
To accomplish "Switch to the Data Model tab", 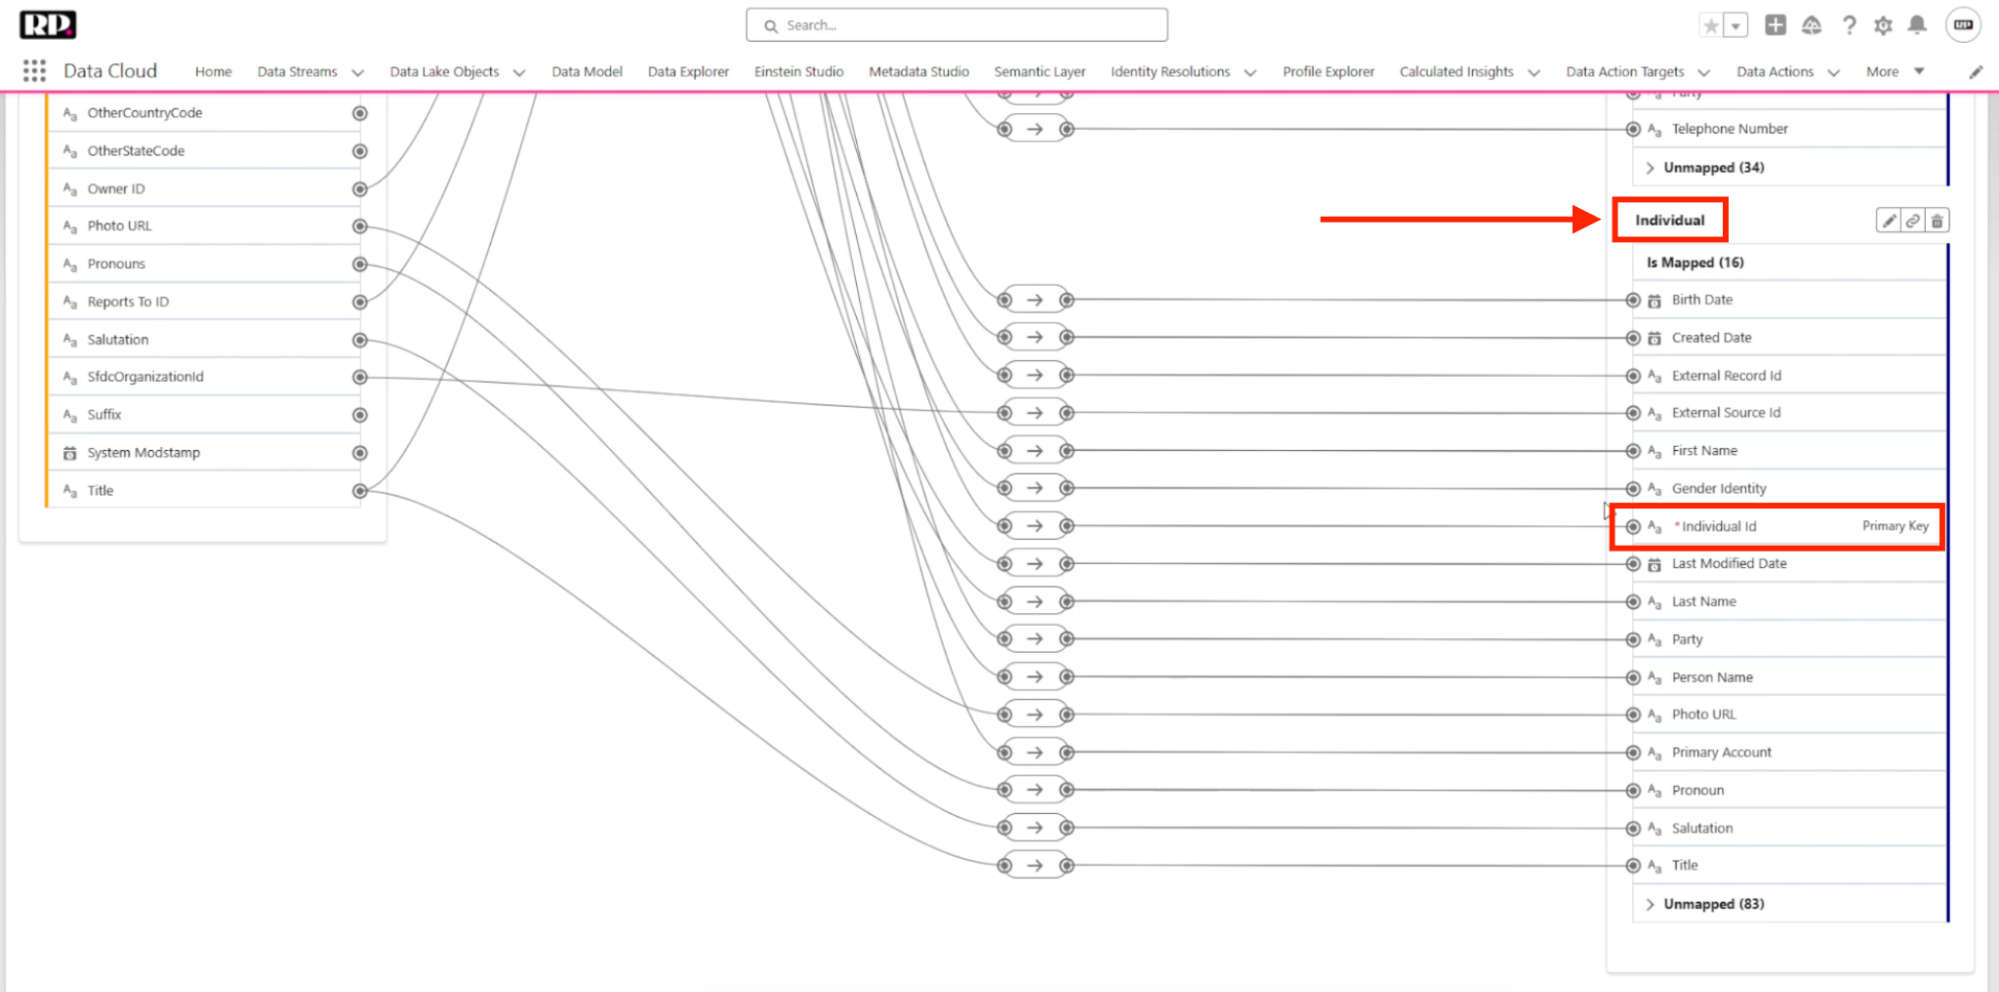I will pyautogui.click(x=586, y=72).
